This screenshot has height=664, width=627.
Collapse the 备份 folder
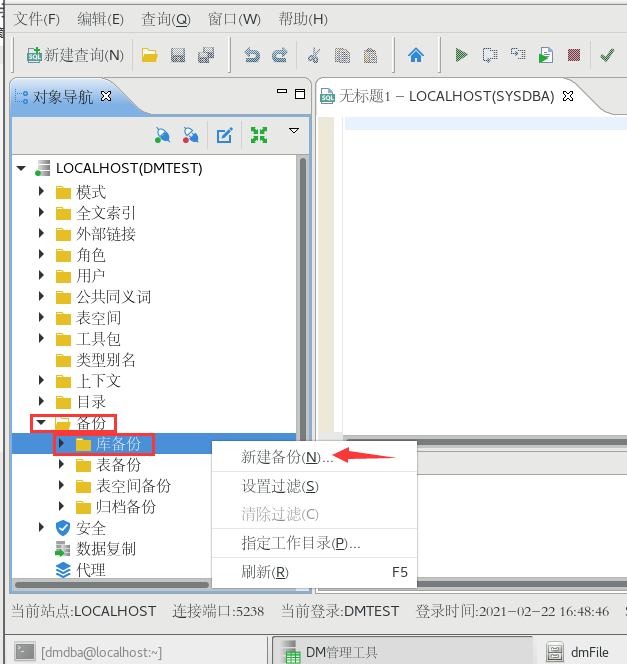[x=41, y=423]
